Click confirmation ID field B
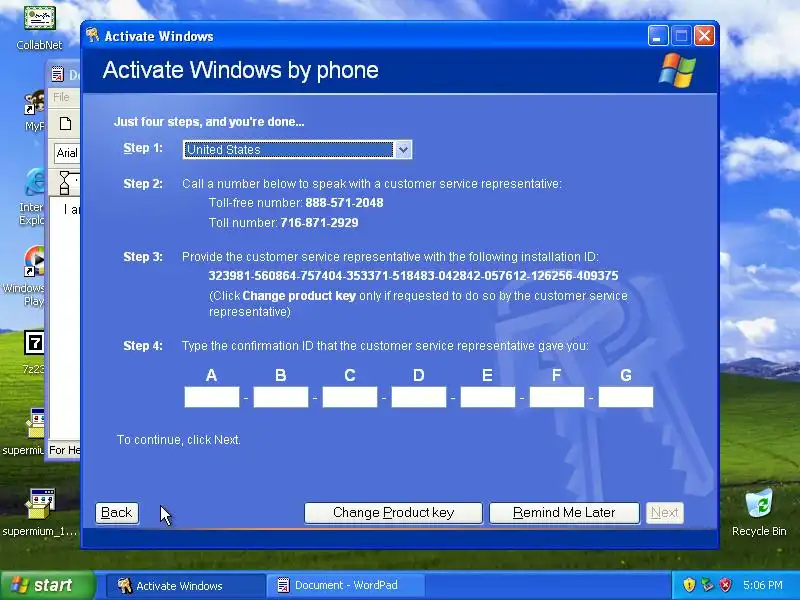The height and width of the screenshot is (600, 800). pyautogui.click(x=281, y=397)
